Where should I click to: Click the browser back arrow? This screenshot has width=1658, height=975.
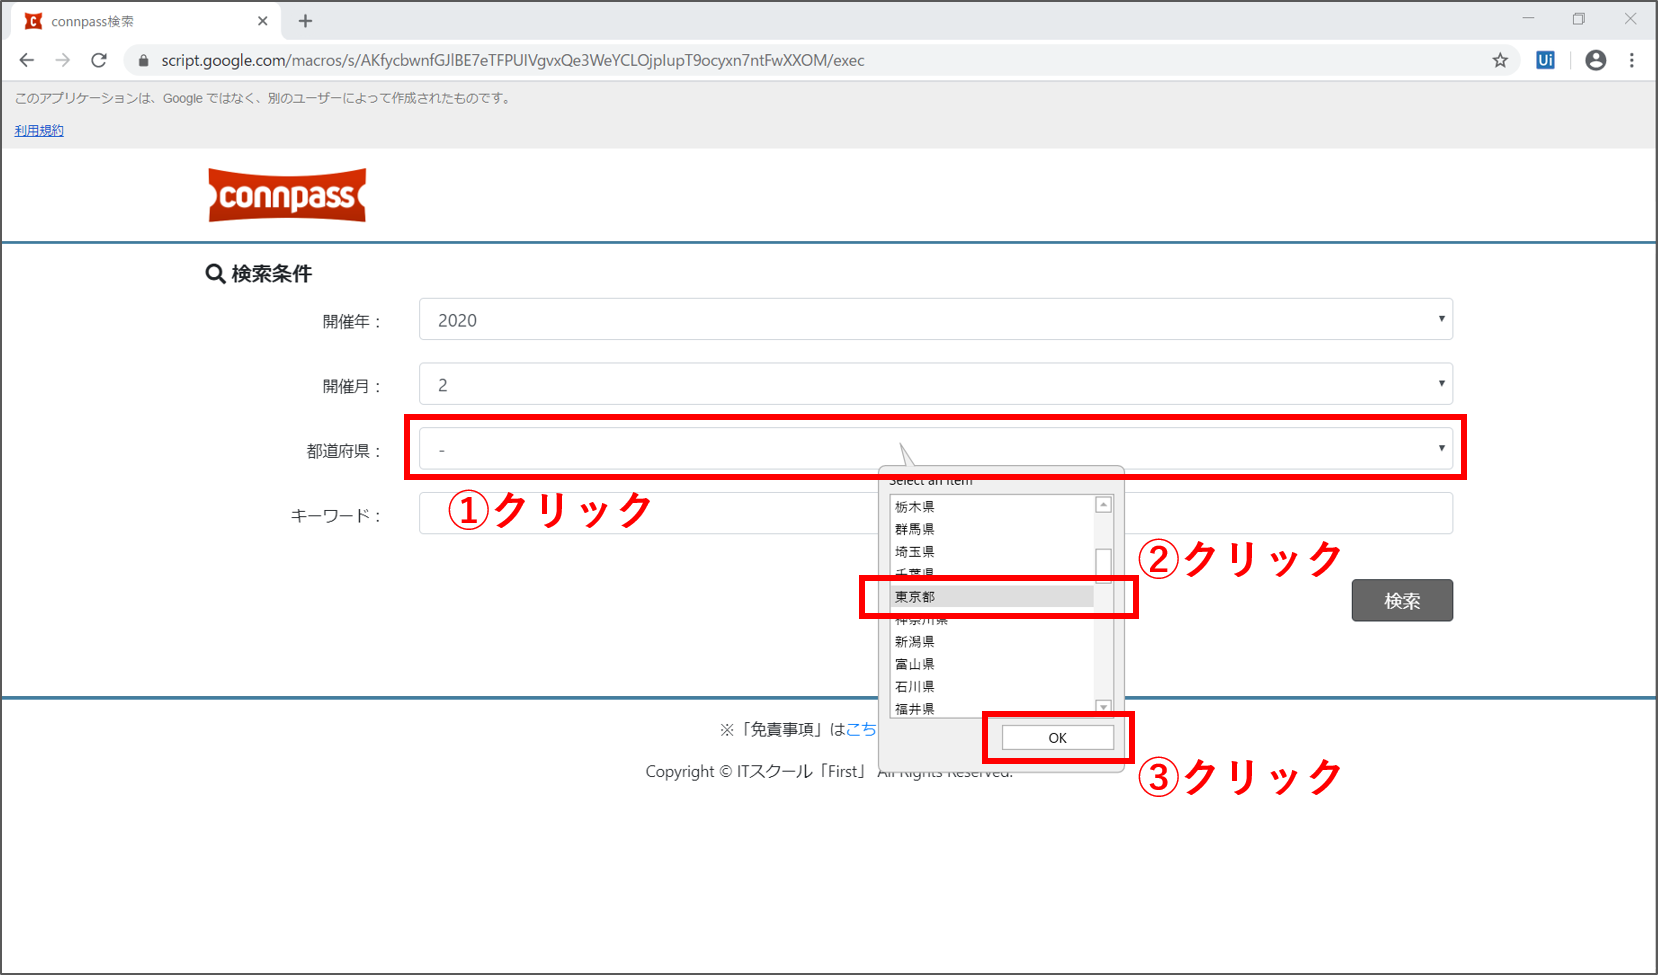[x=27, y=60]
